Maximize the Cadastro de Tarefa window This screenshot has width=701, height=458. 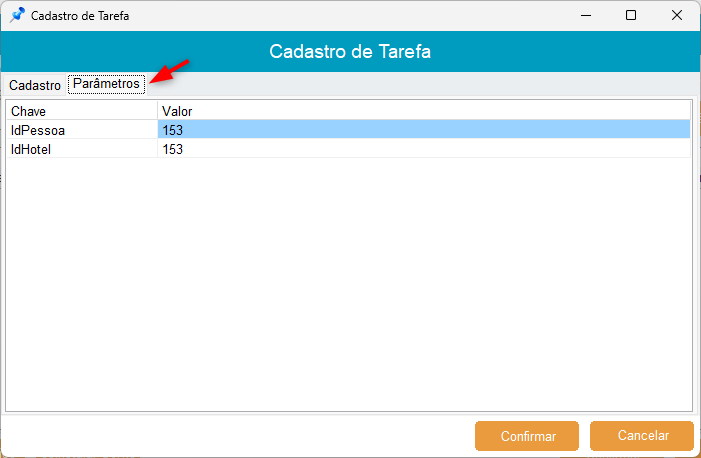coord(631,16)
